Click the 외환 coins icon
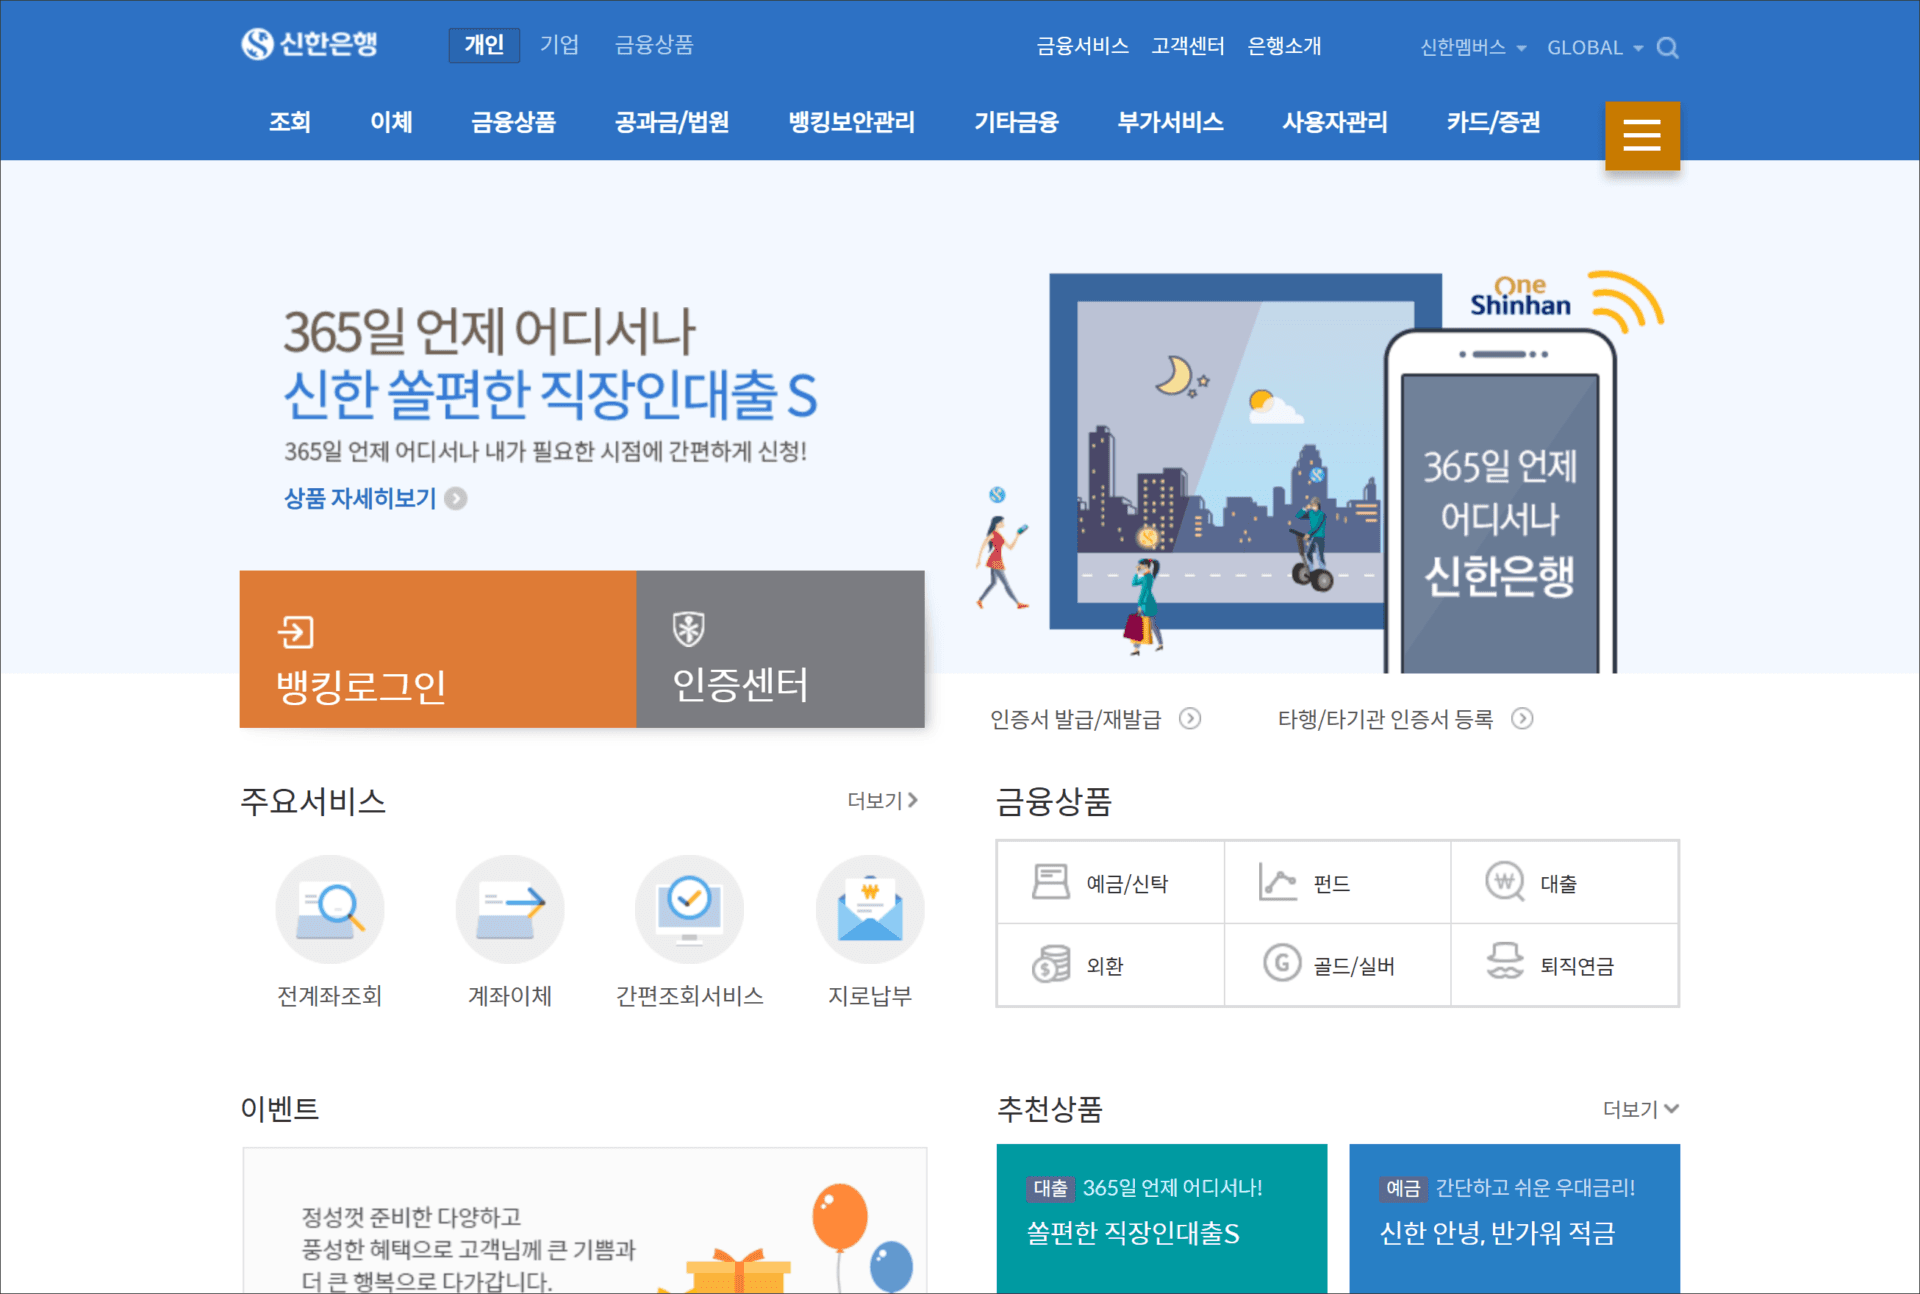Screen dimensions: 1920x1294 click(1051, 964)
